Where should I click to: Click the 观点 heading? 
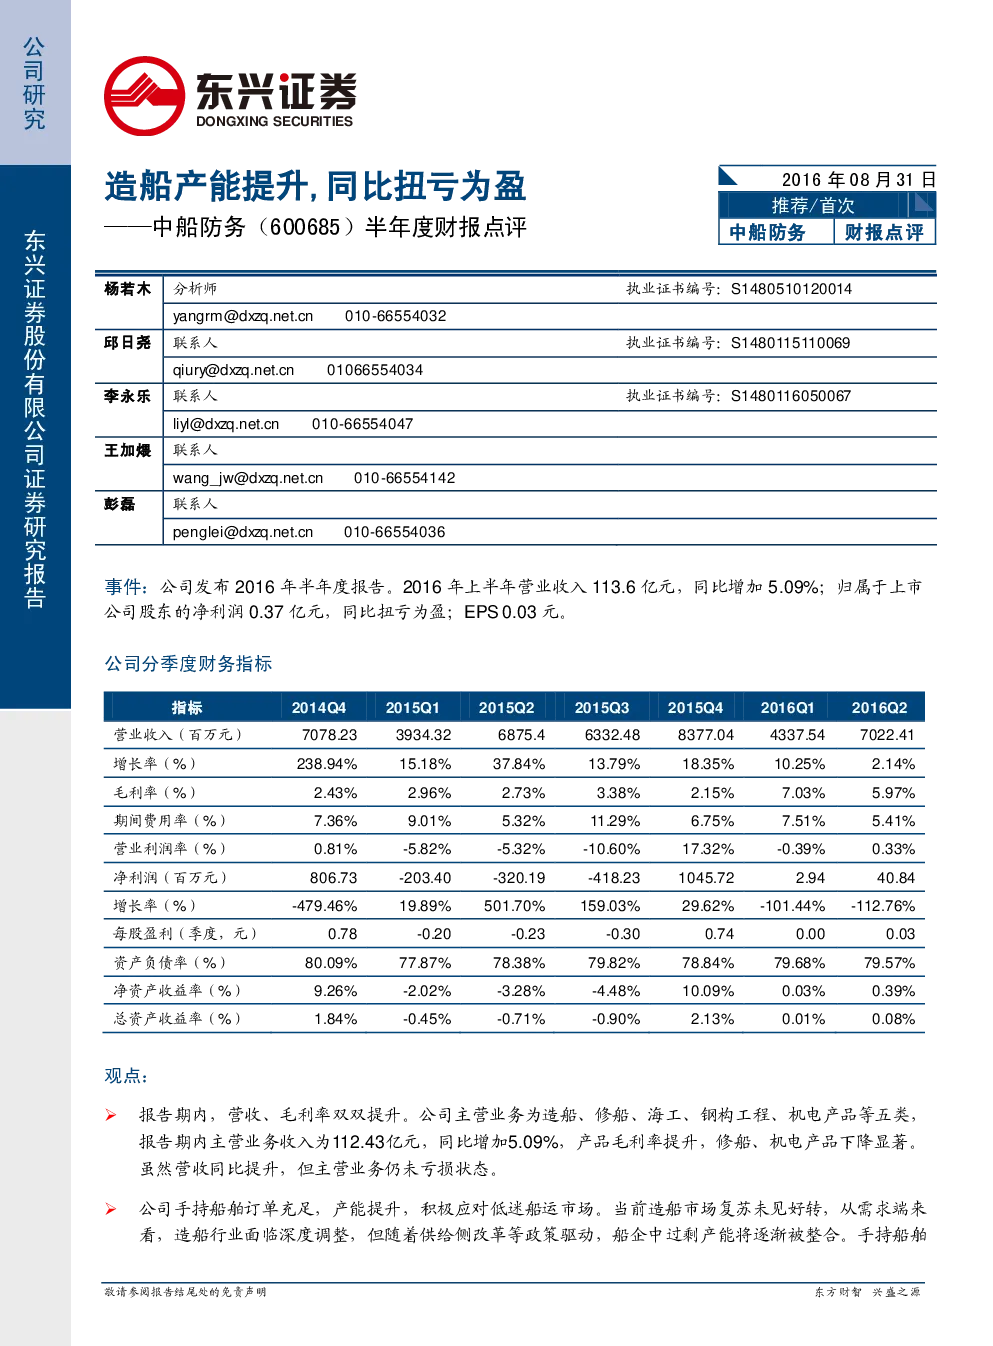[127, 1076]
